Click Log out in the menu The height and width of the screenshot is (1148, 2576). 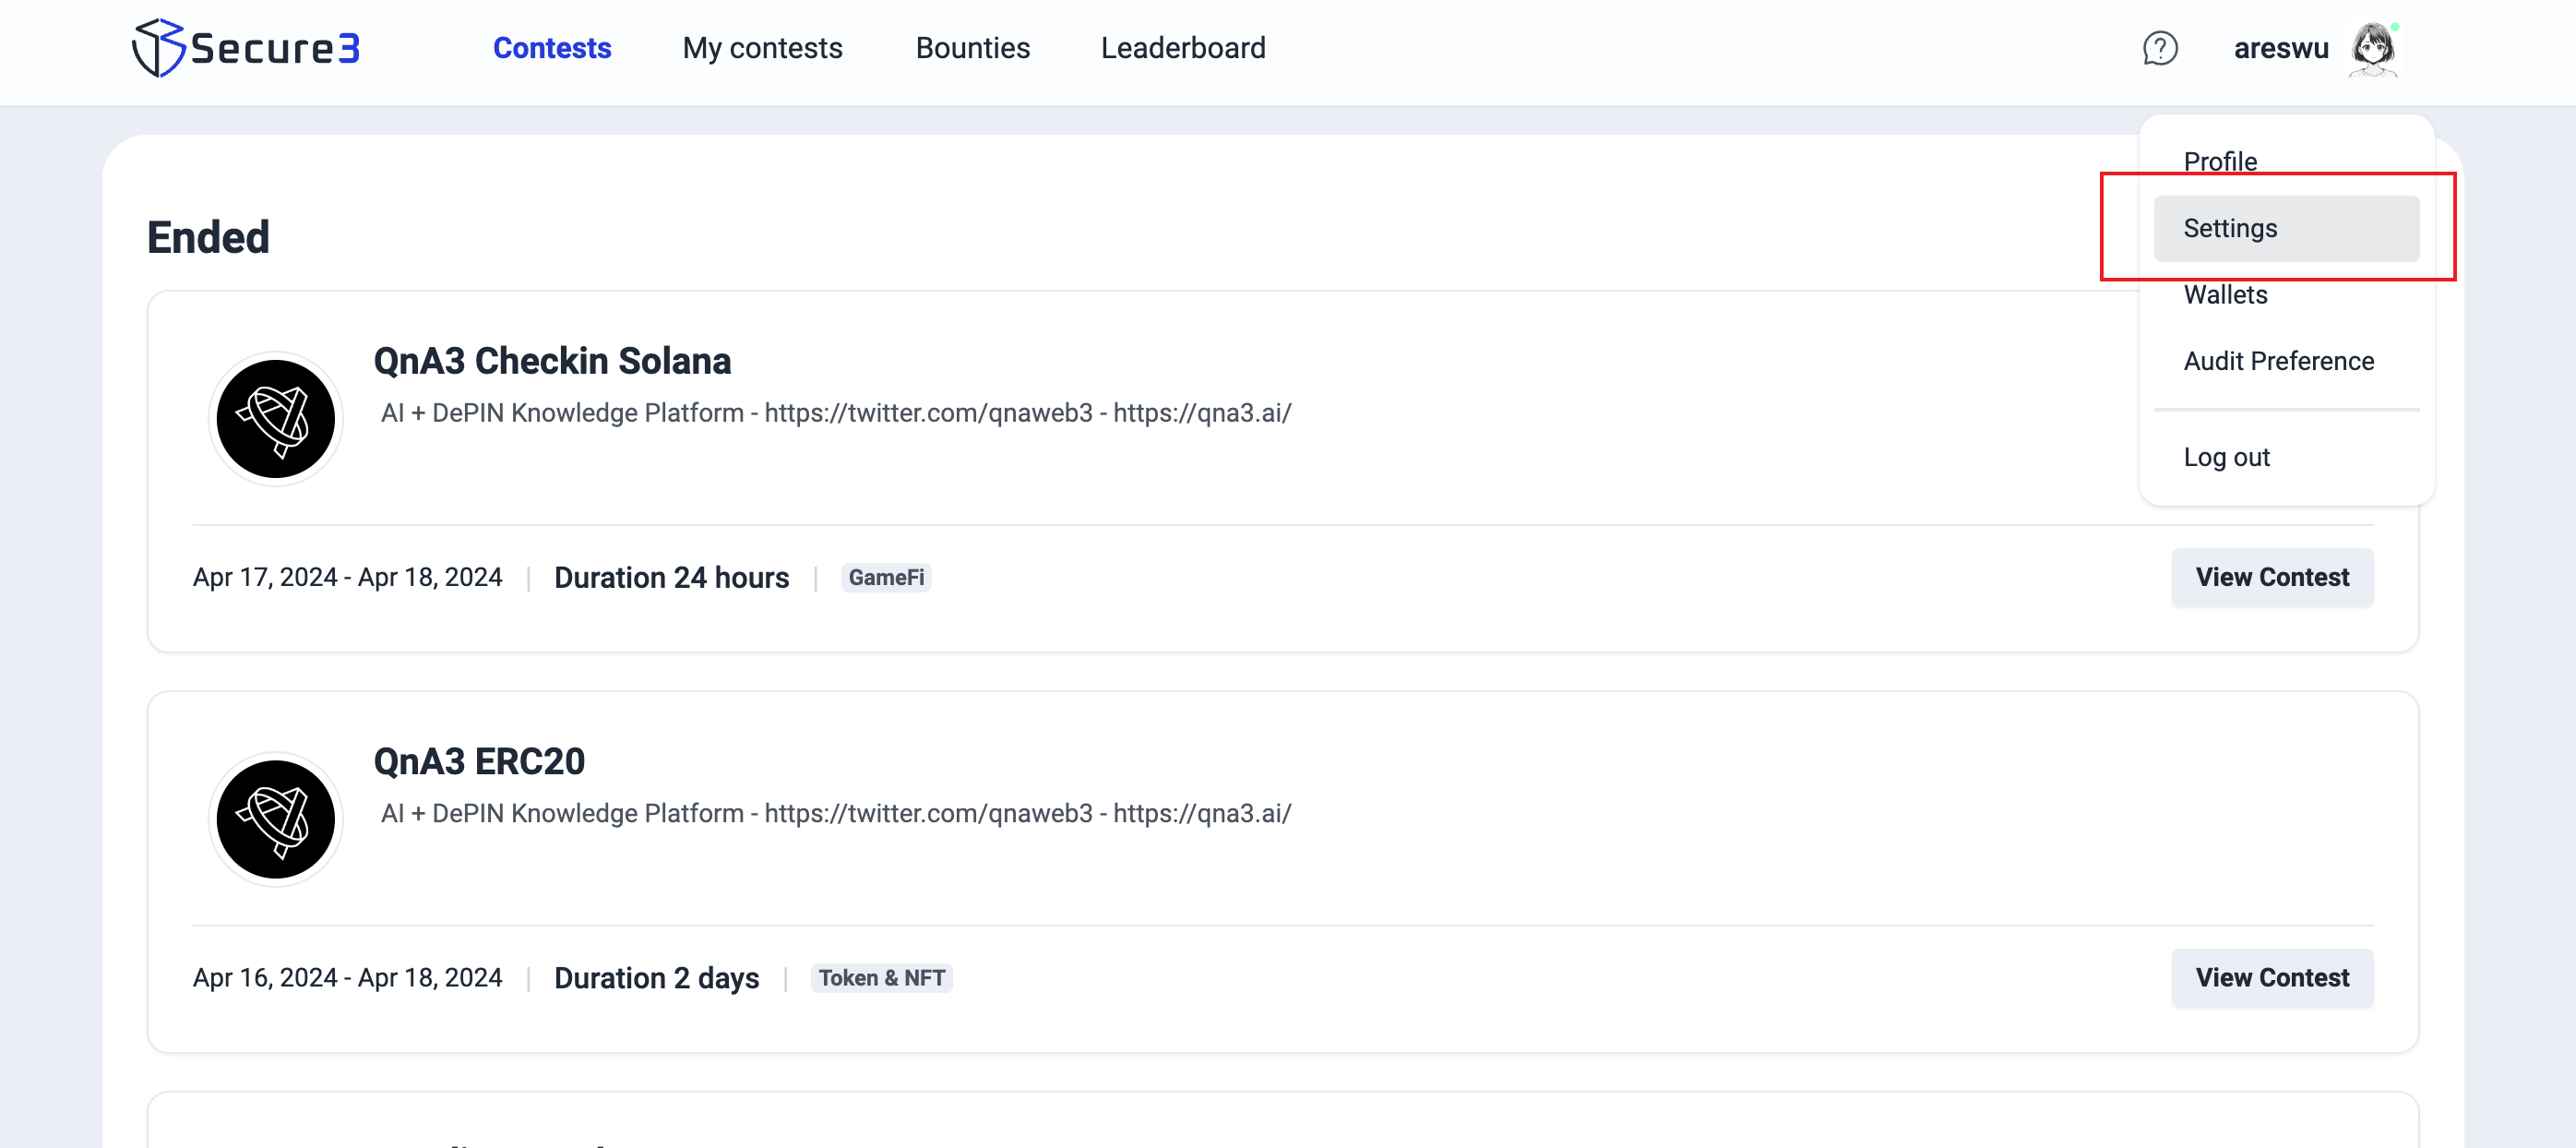[x=2225, y=457]
